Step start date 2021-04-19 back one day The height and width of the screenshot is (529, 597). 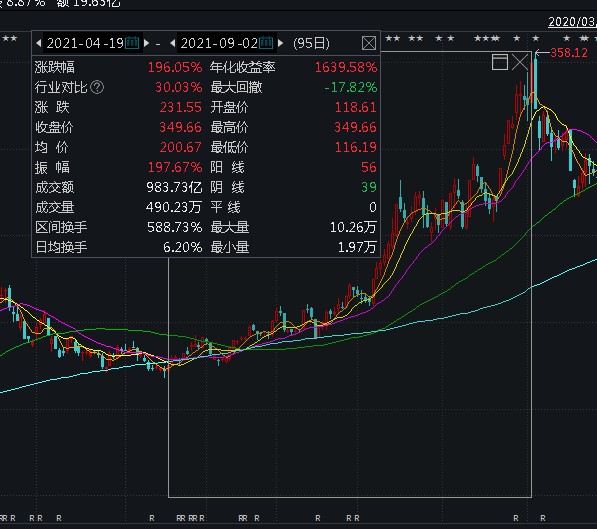(38, 43)
